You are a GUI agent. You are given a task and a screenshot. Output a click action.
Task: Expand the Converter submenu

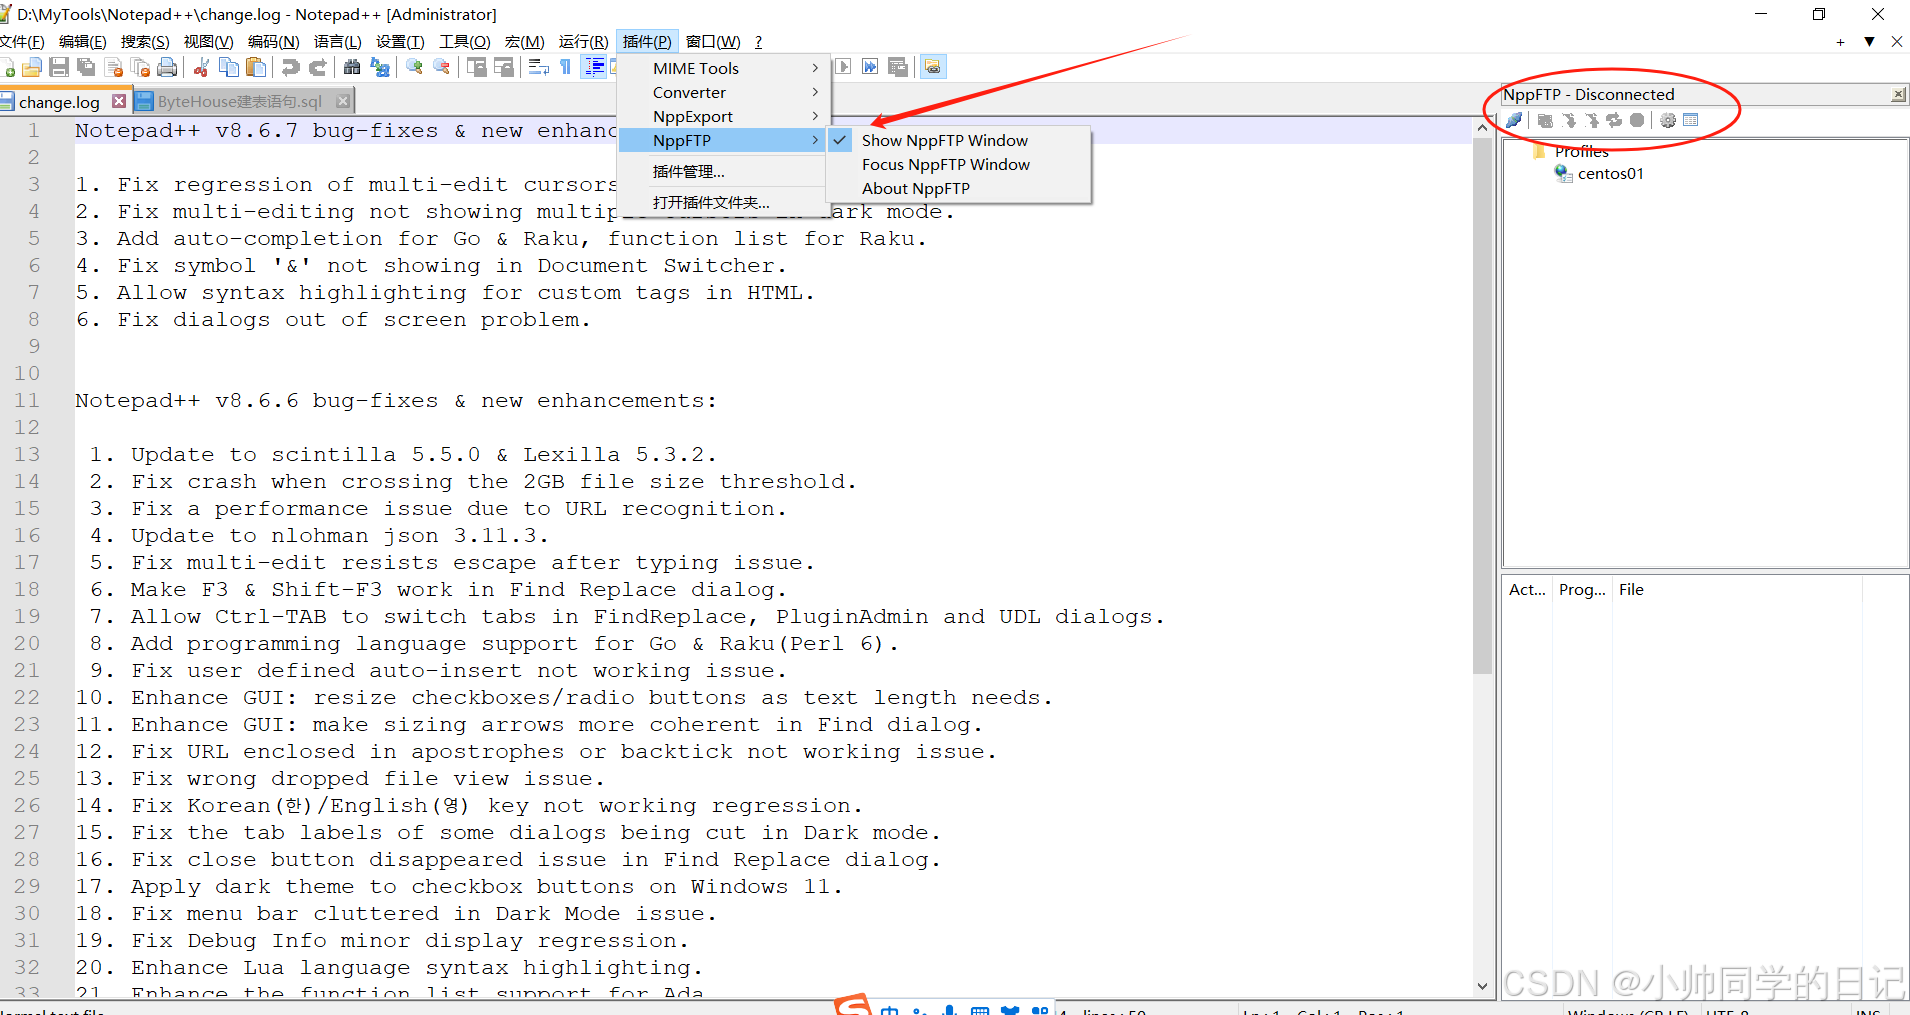click(723, 92)
